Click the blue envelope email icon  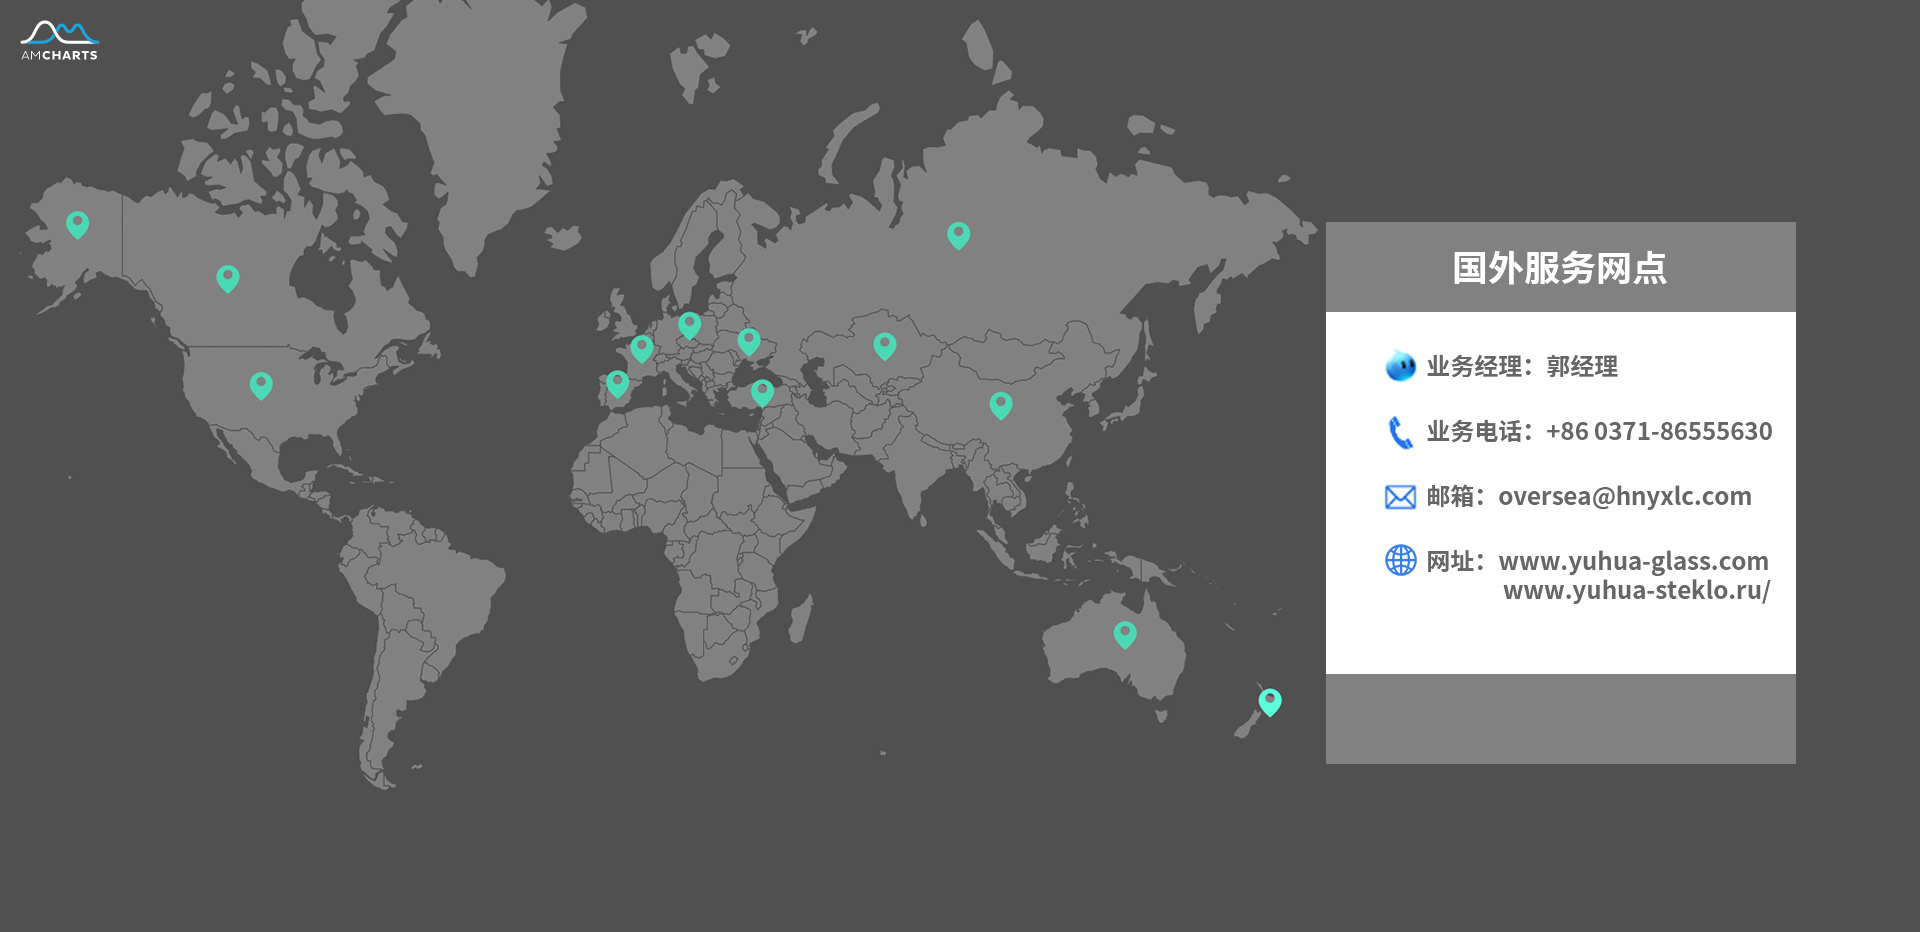coord(1400,497)
